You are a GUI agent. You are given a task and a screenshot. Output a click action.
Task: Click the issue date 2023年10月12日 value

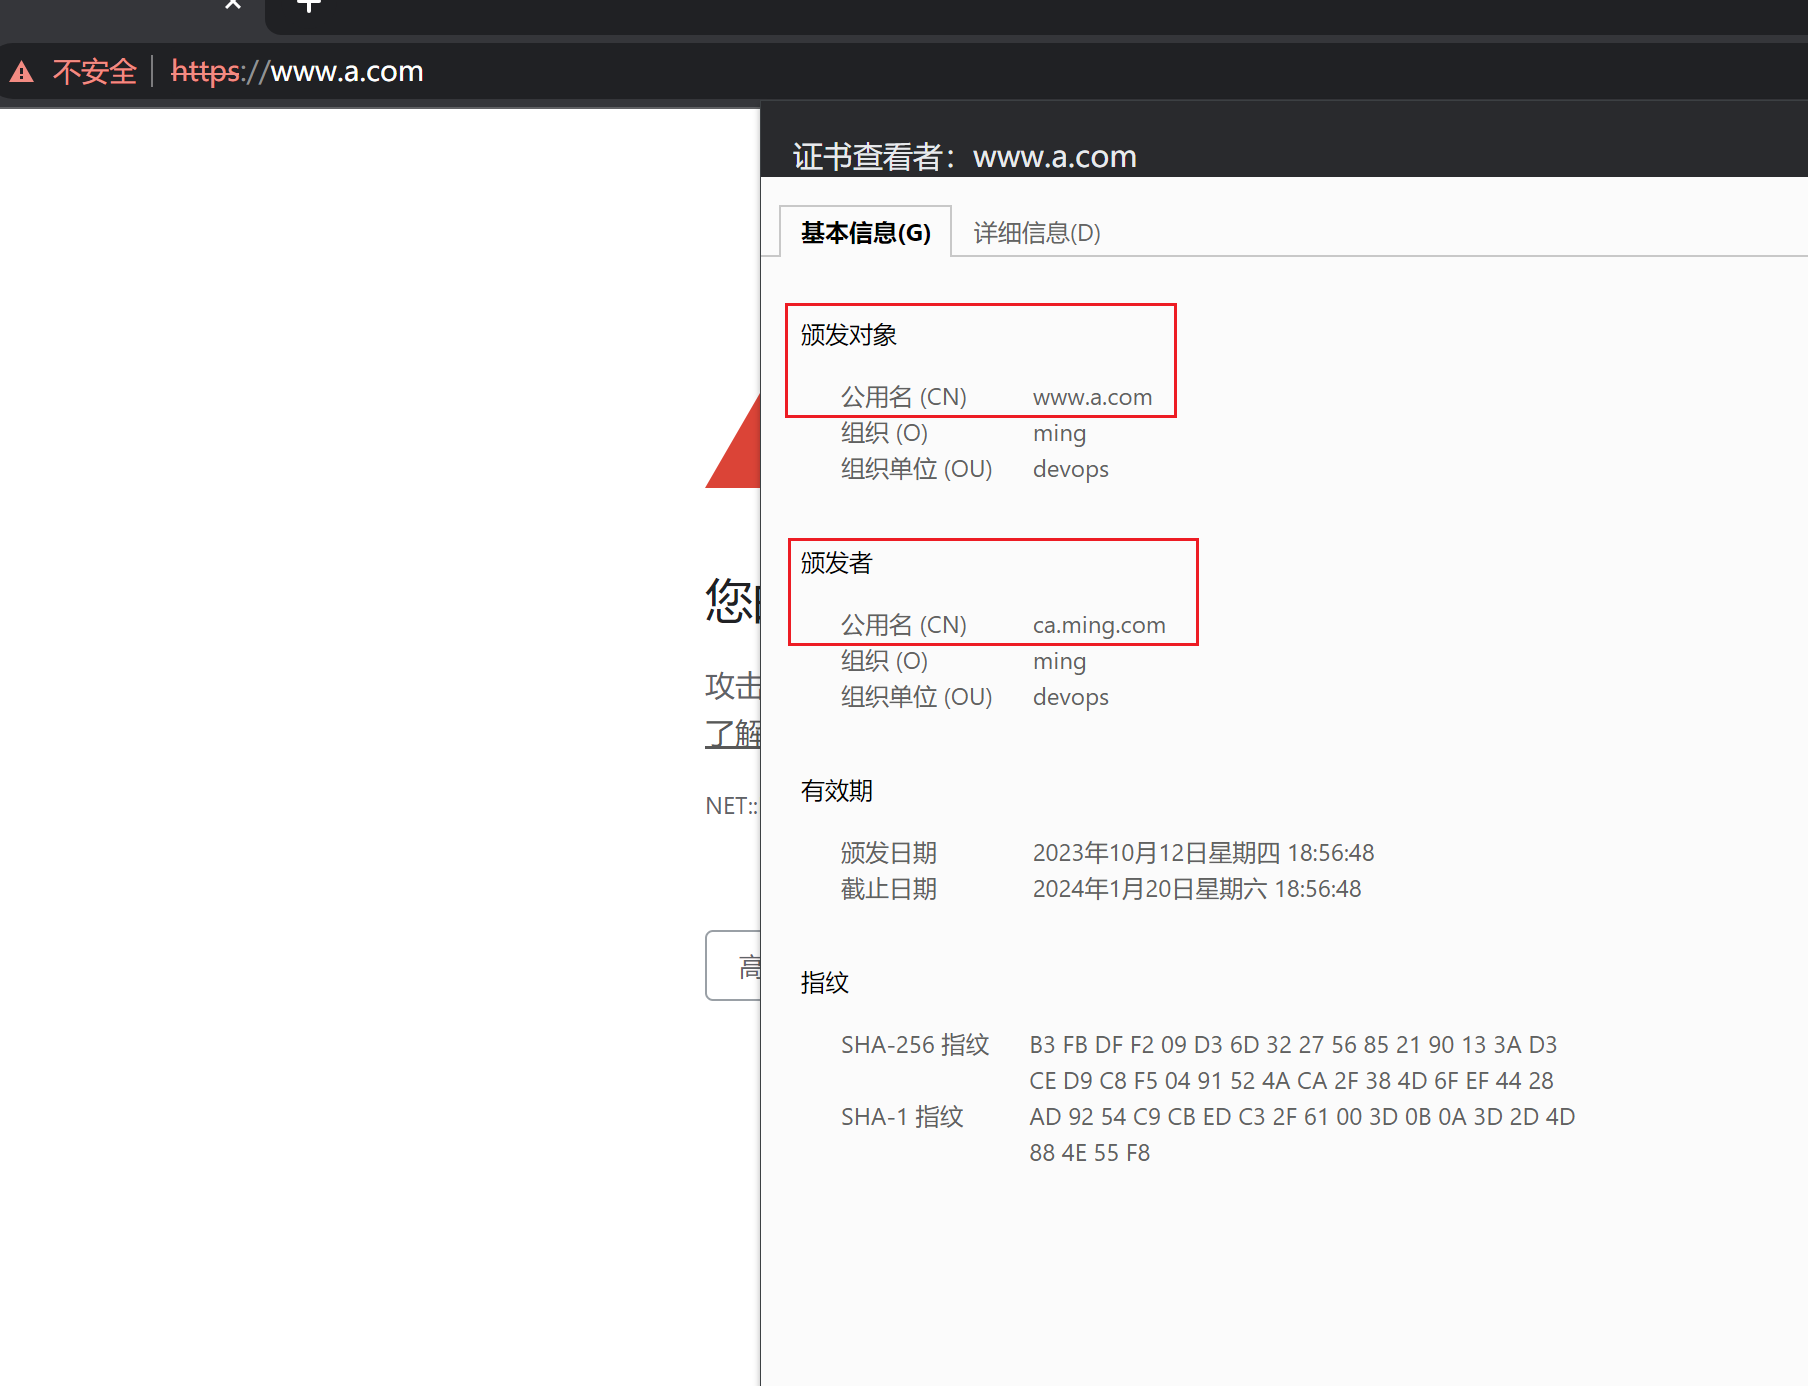coord(1202,853)
